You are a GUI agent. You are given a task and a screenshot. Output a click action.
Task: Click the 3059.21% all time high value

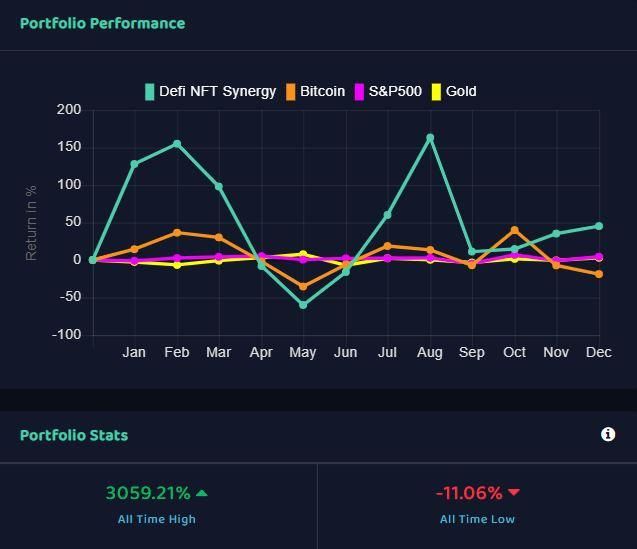click(x=148, y=493)
